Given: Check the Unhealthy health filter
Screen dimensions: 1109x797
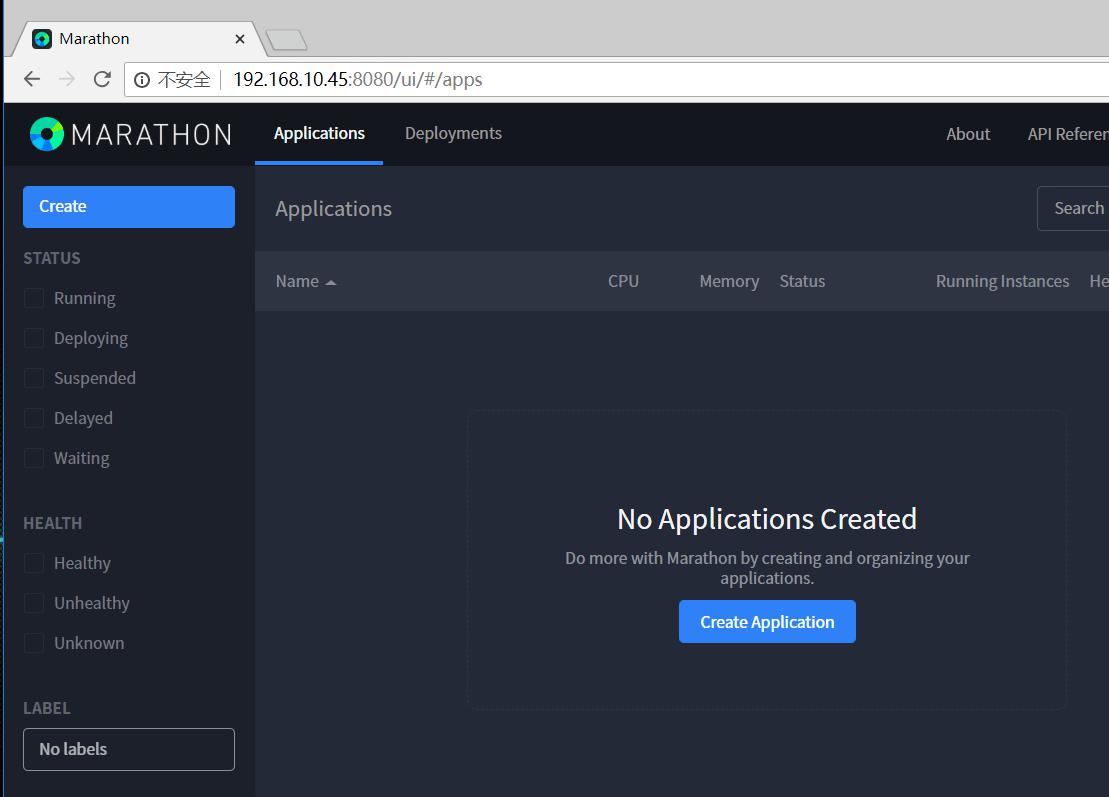Looking at the screenshot, I should tap(34, 603).
